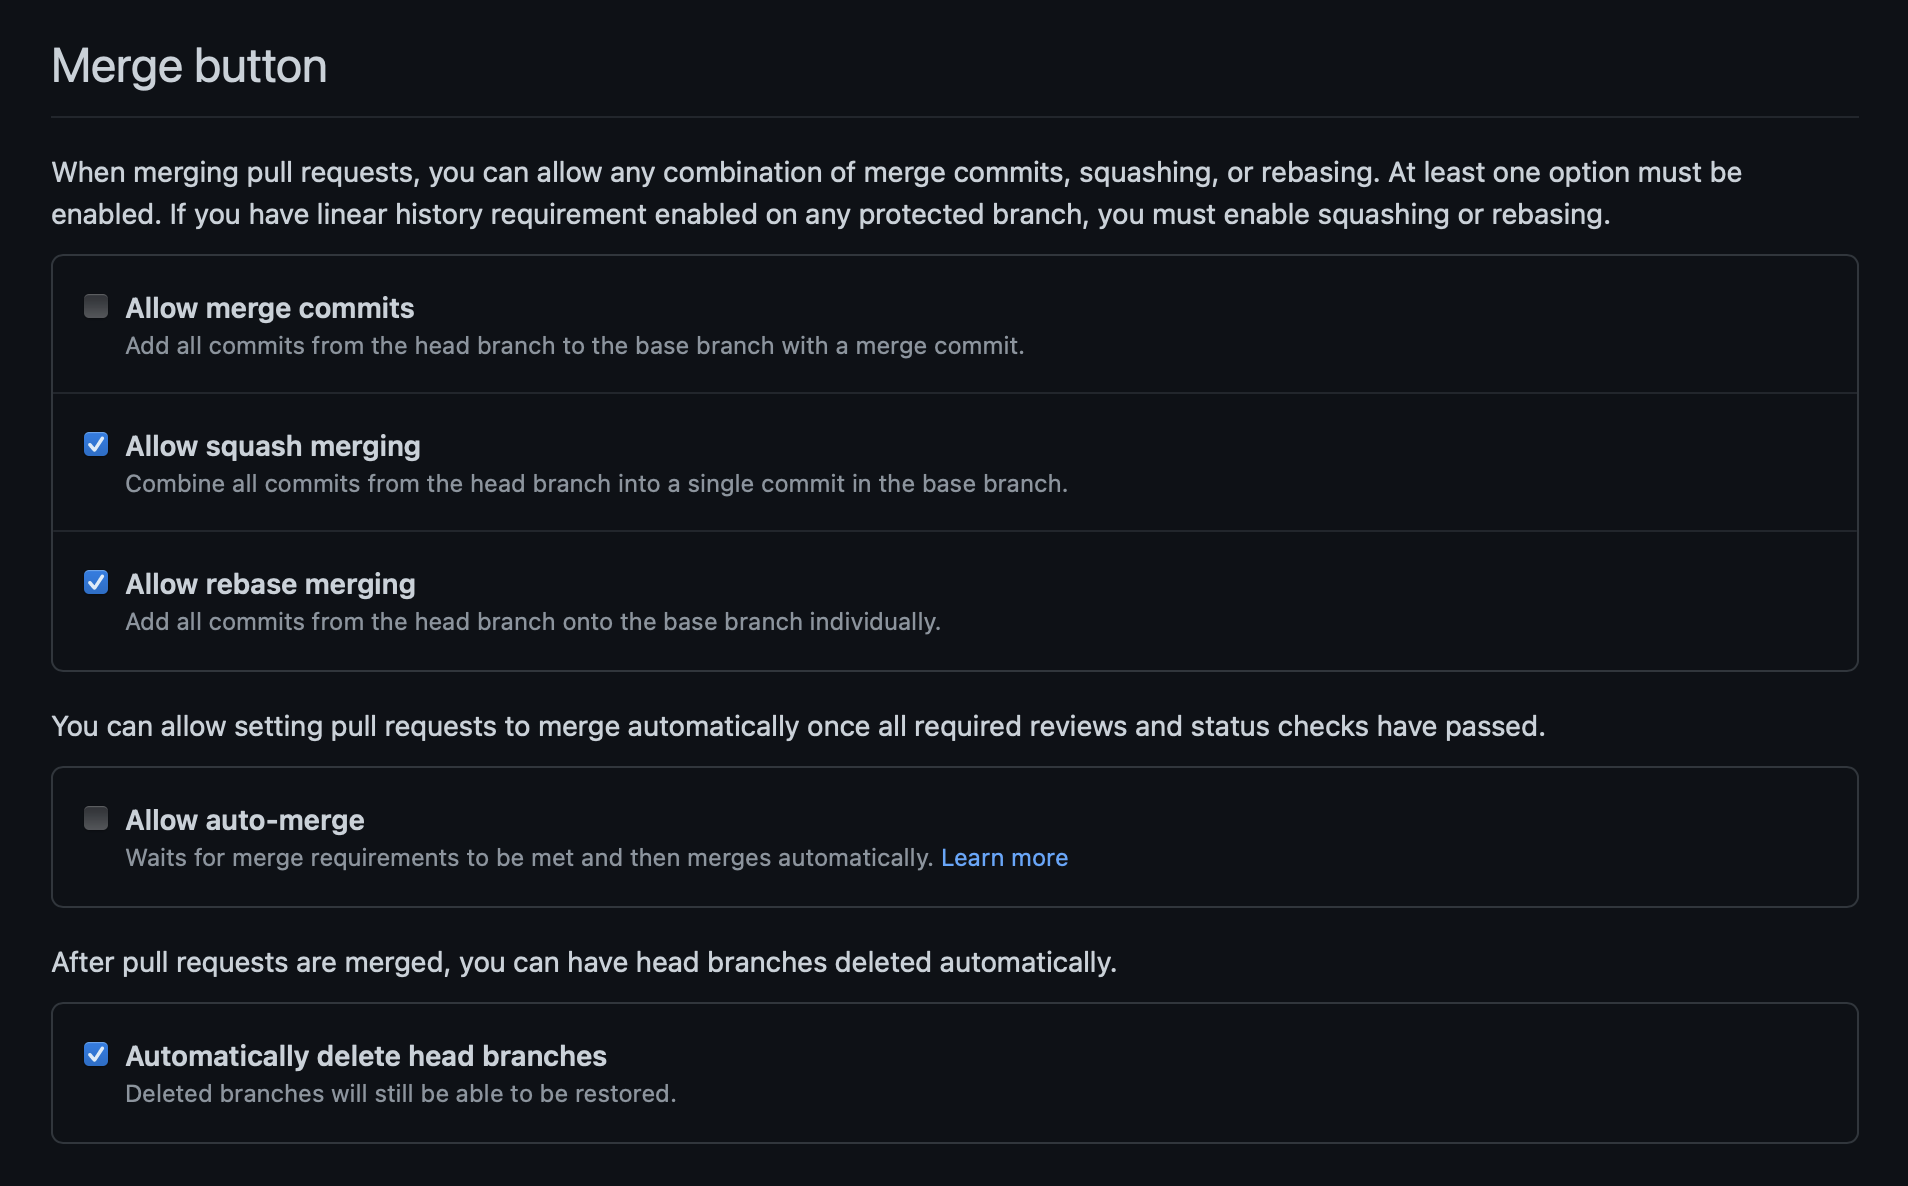This screenshot has height=1186, width=1908.
Task: Uncheck Allow squash merging
Action: [96, 444]
